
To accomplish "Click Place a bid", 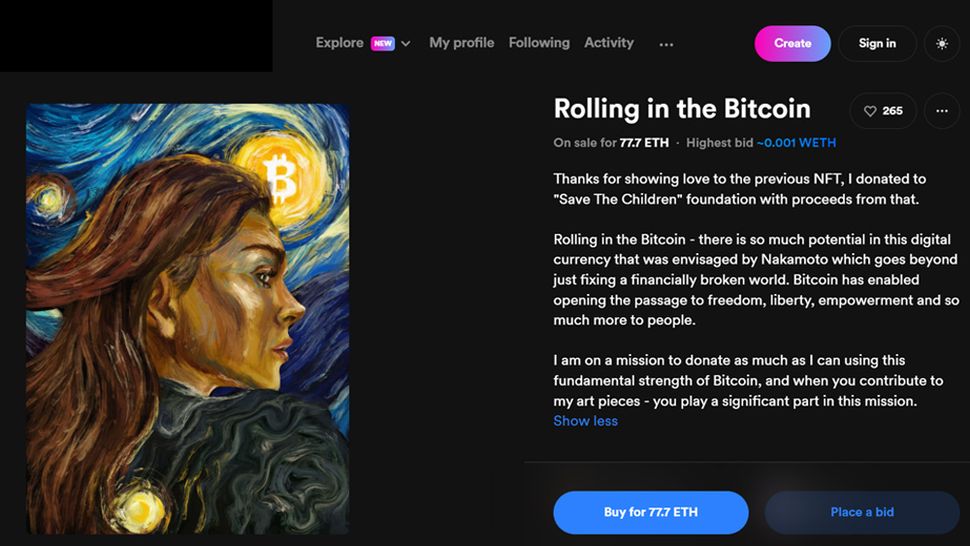I will [x=862, y=512].
